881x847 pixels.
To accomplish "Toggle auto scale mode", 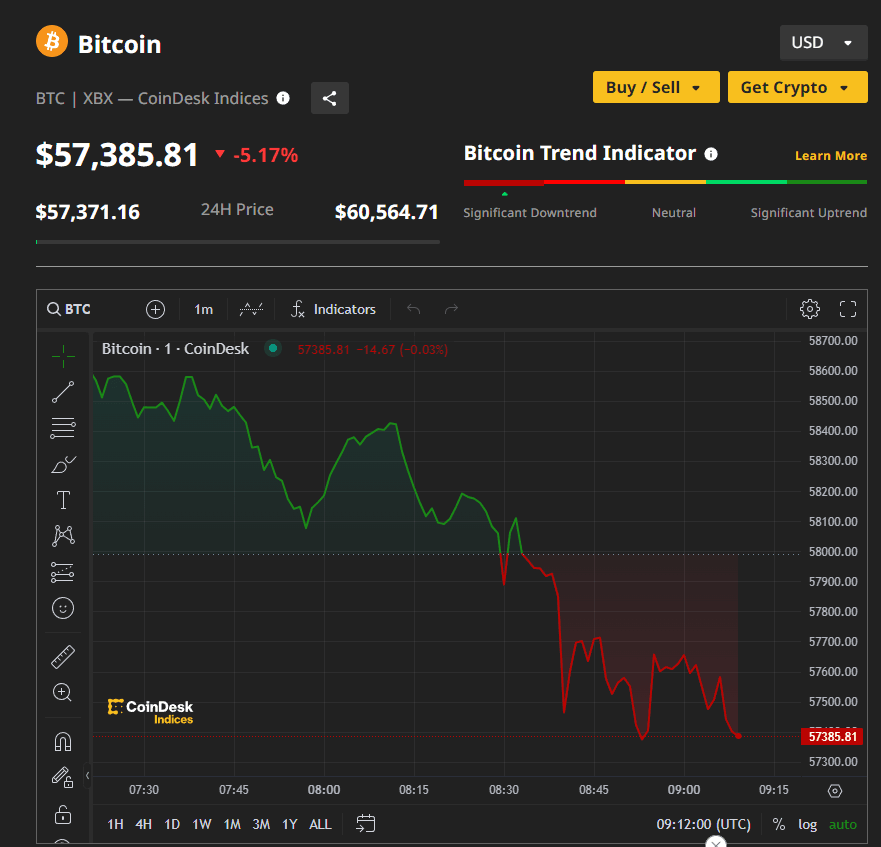I will coord(843,824).
